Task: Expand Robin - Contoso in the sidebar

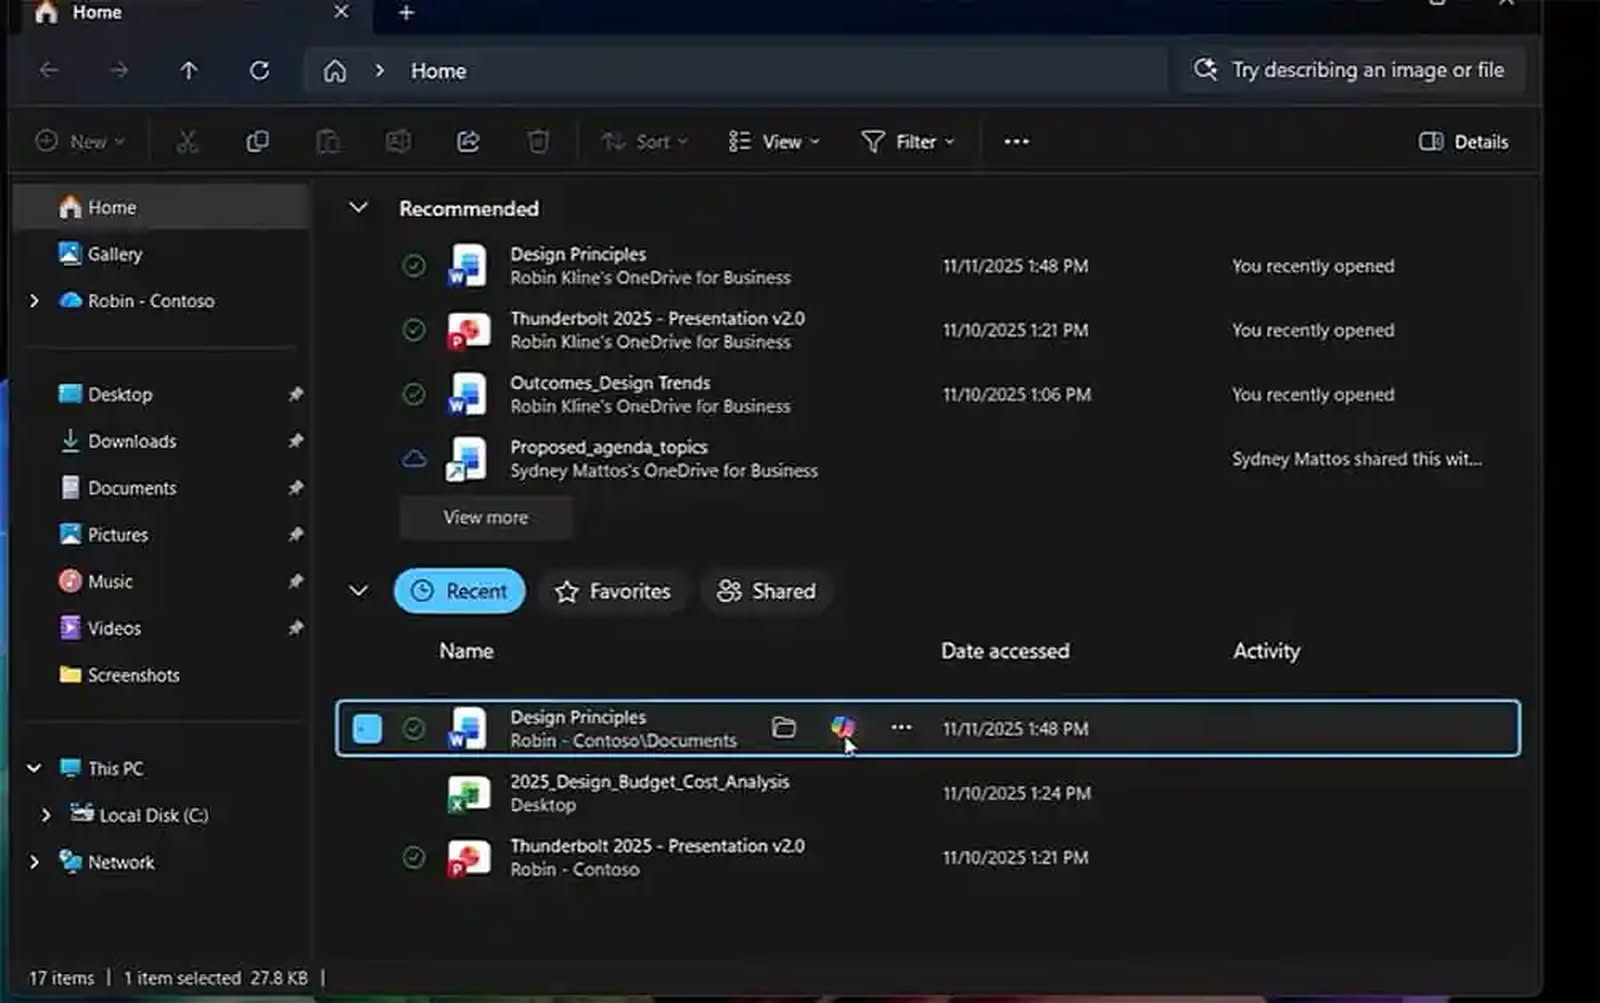Action: 34,300
